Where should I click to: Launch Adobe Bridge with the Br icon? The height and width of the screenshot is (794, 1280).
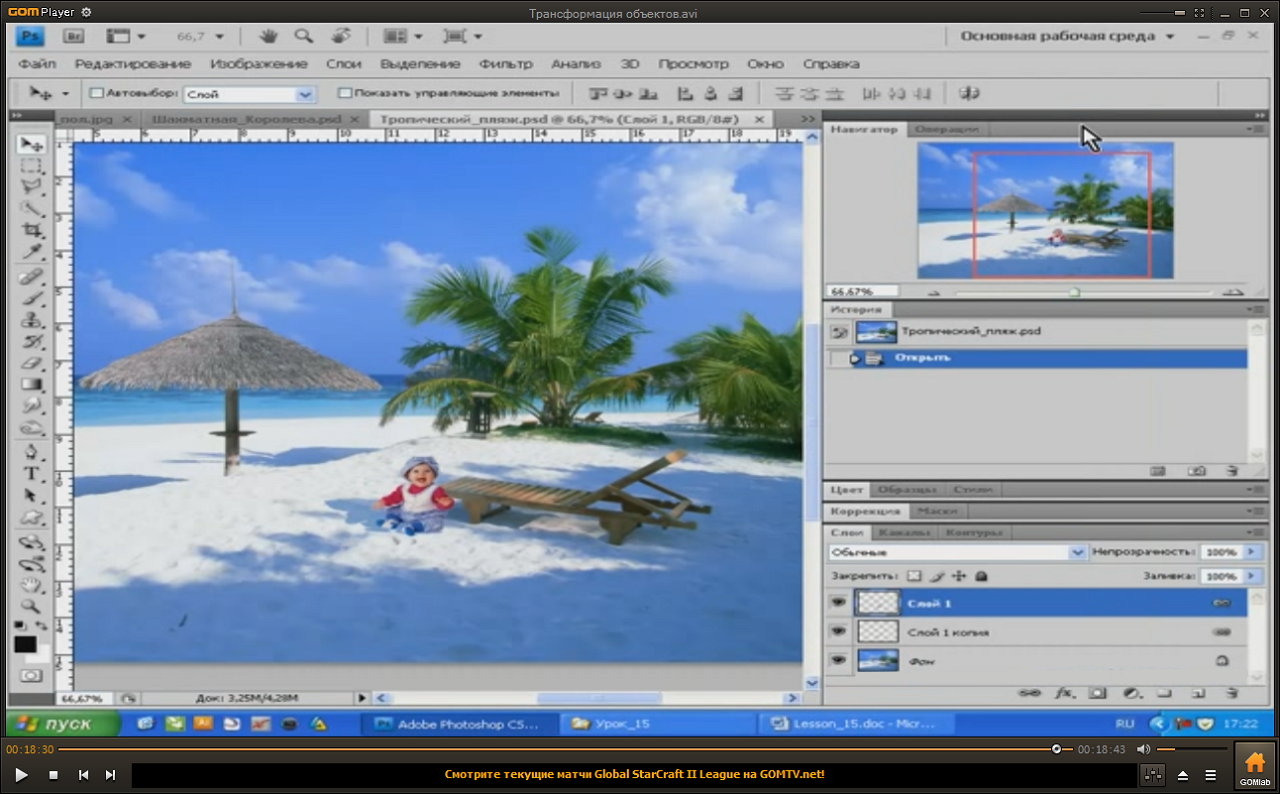(x=74, y=36)
